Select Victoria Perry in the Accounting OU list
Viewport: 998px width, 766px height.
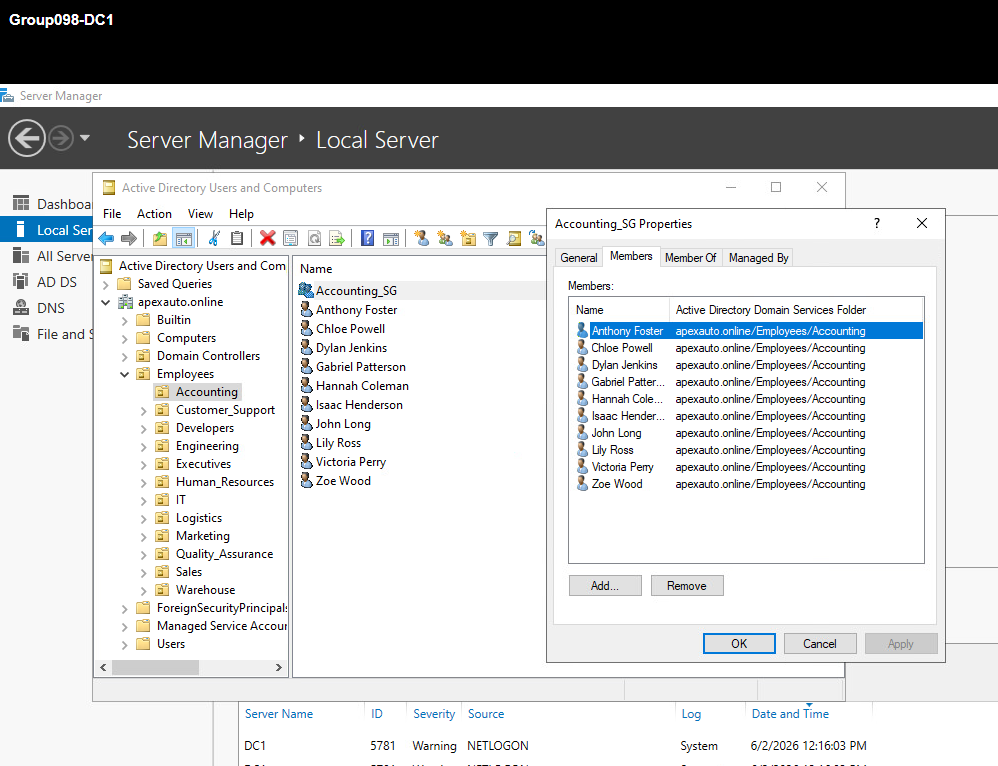(351, 462)
